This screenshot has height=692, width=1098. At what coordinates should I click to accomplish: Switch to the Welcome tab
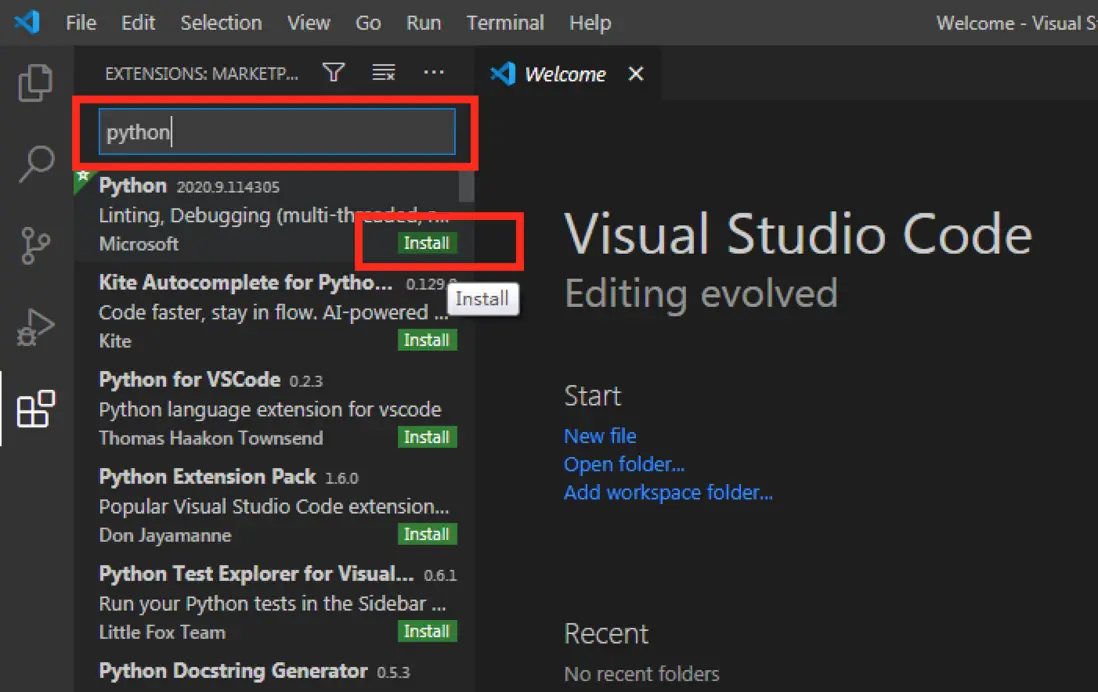point(565,73)
